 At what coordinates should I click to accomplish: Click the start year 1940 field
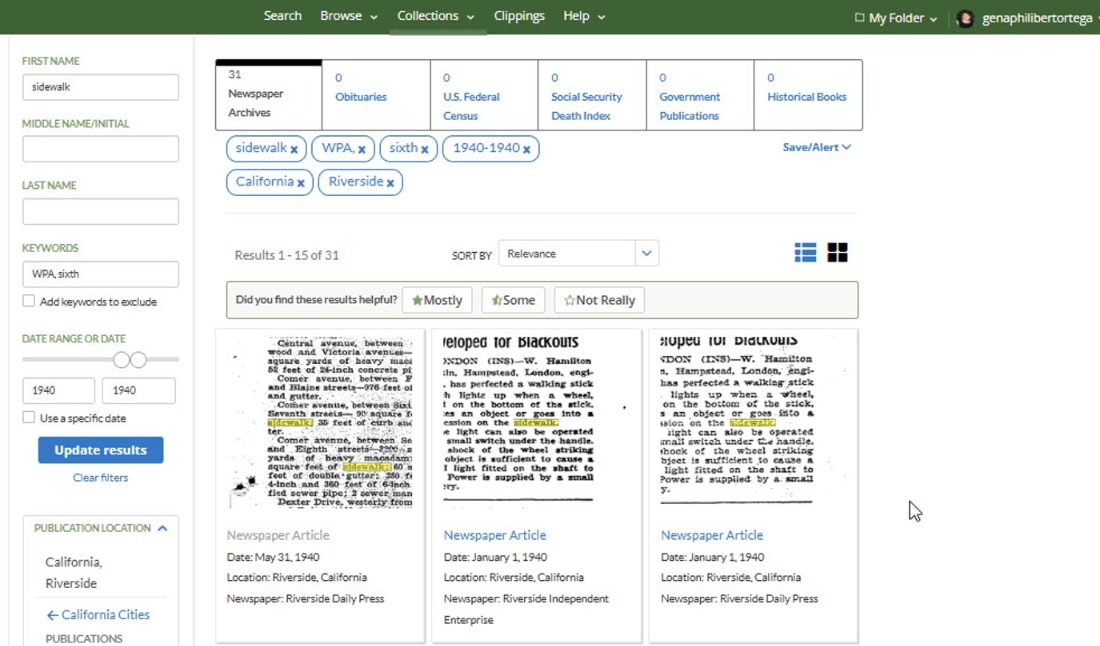coord(58,391)
